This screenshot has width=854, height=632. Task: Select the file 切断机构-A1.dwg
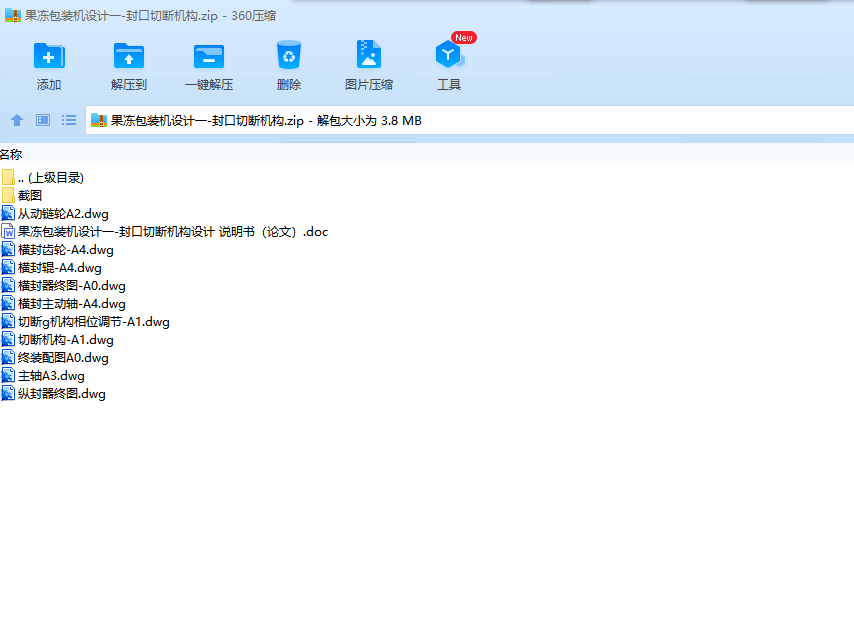(x=57, y=339)
